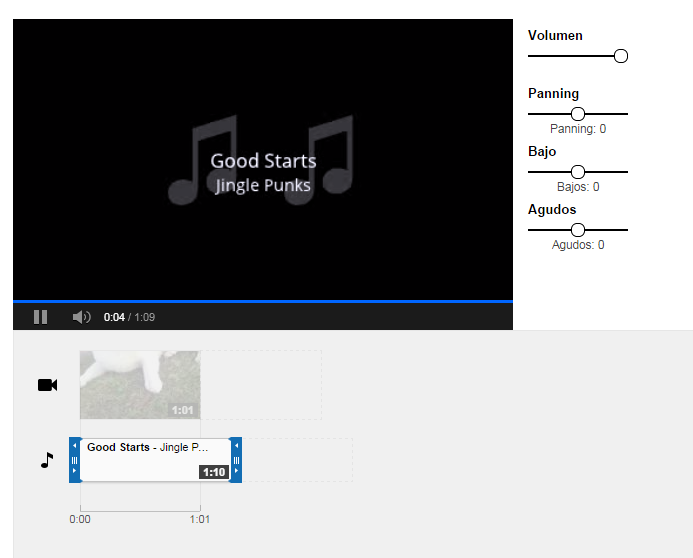693x558 pixels.
Task: Mute audio with the speaker icon
Action: (x=81, y=317)
